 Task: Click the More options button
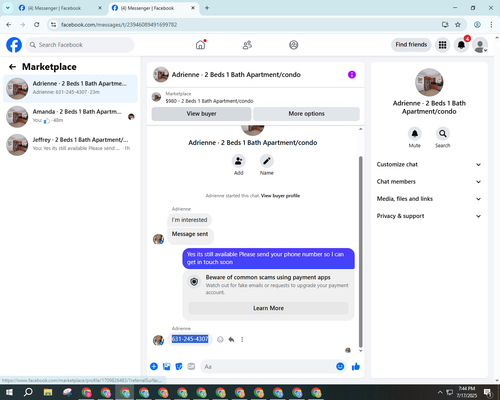[306, 114]
